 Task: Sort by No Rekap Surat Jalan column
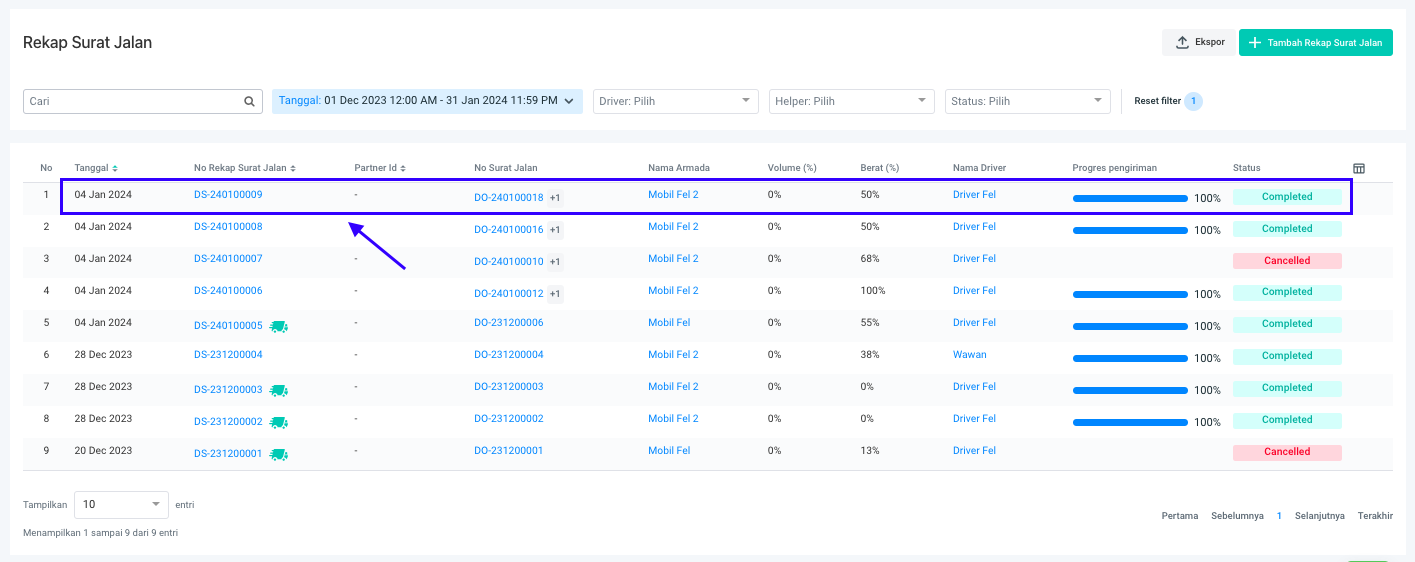tap(293, 168)
